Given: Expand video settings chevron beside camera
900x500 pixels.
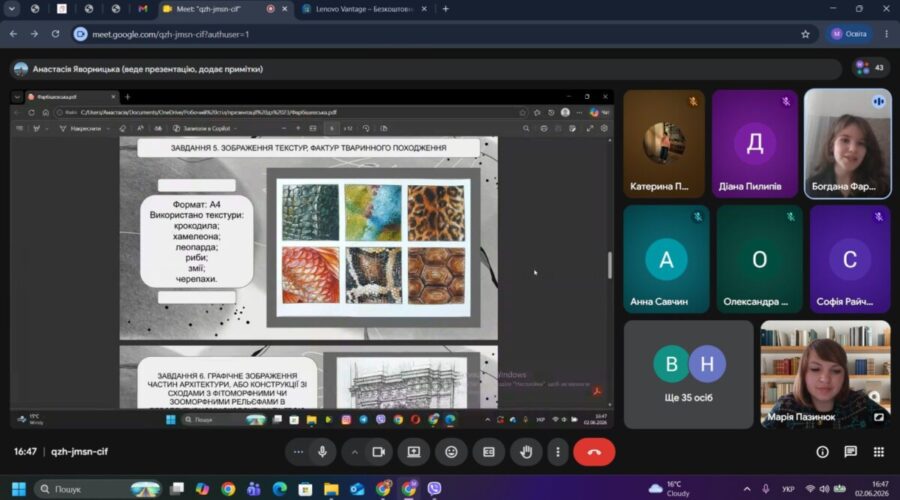Looking at the screenshot, I should 355,452.
